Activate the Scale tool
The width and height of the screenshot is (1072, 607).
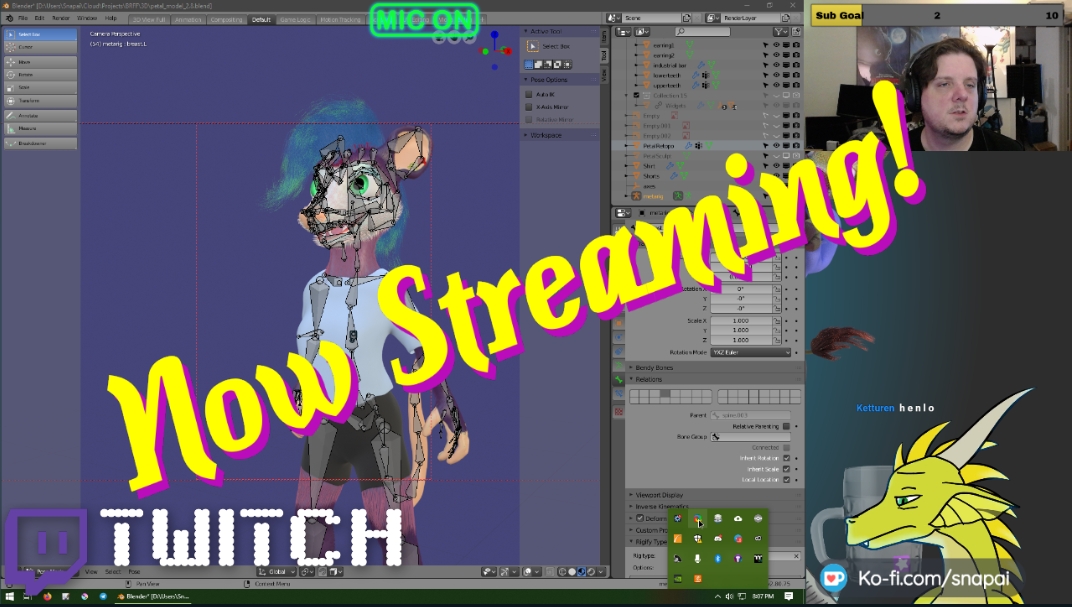[x=40, y=87]
